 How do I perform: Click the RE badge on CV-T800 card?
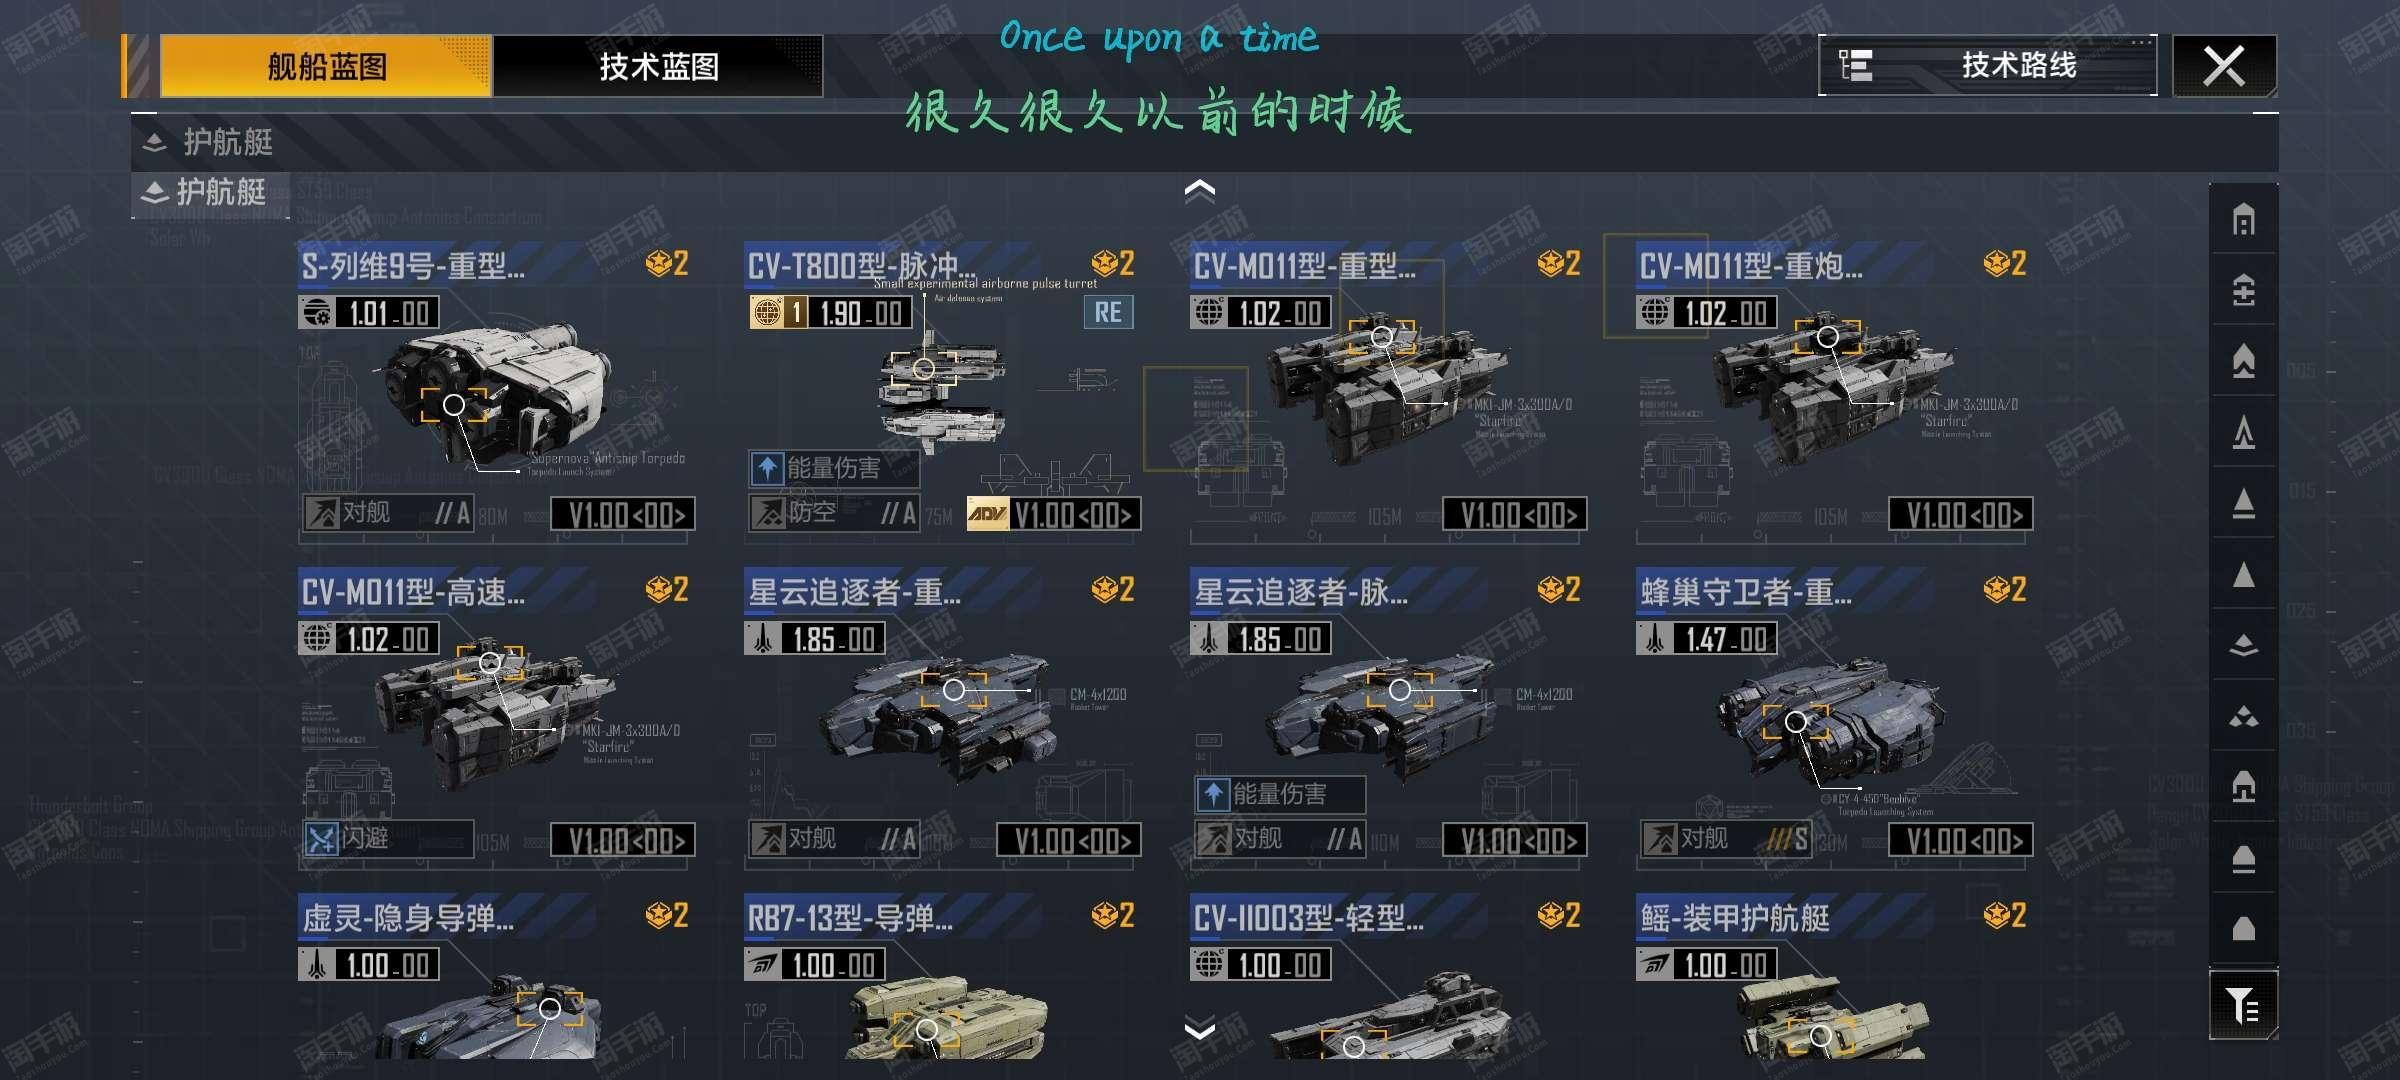pos(1108,312)
